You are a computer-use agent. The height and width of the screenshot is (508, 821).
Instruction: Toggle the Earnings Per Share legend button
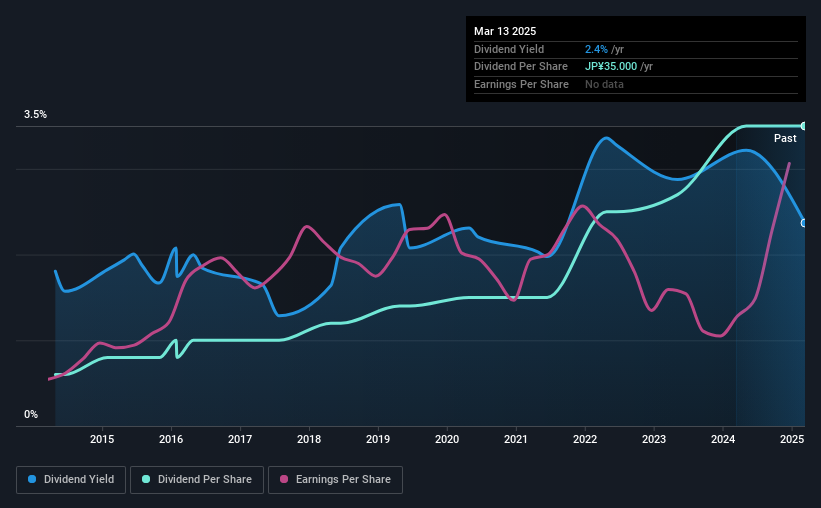coord(335,480)
